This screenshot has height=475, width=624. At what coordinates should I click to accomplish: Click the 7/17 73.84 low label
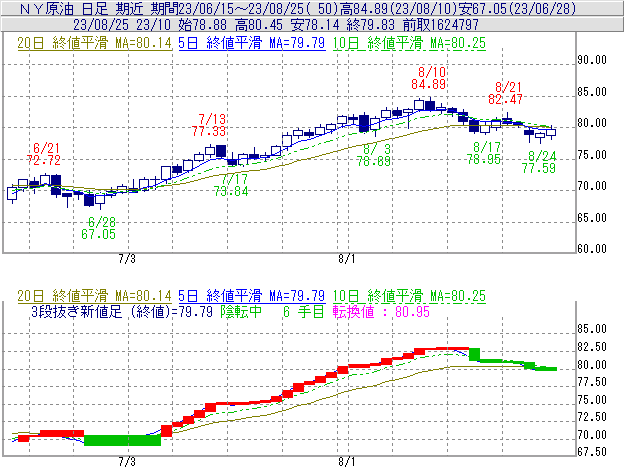231,185
